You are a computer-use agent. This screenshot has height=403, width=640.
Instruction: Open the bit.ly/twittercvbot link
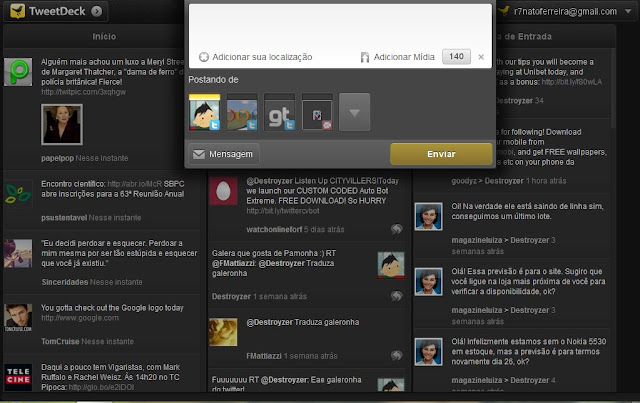[x=283, y=211]
